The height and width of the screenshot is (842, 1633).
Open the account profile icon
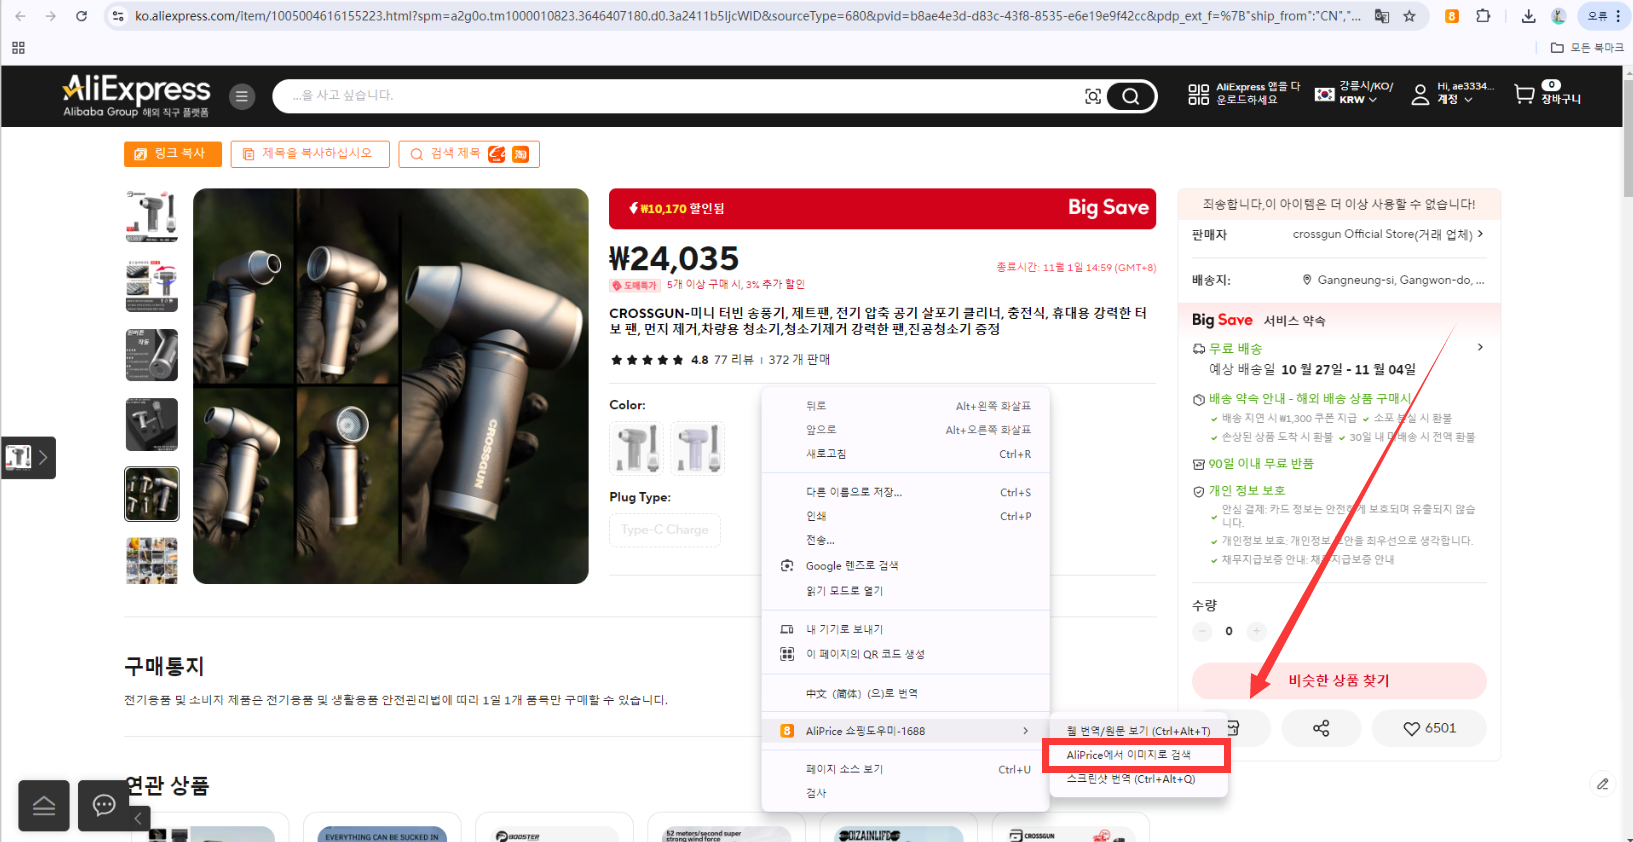(x=1420, y=94)
